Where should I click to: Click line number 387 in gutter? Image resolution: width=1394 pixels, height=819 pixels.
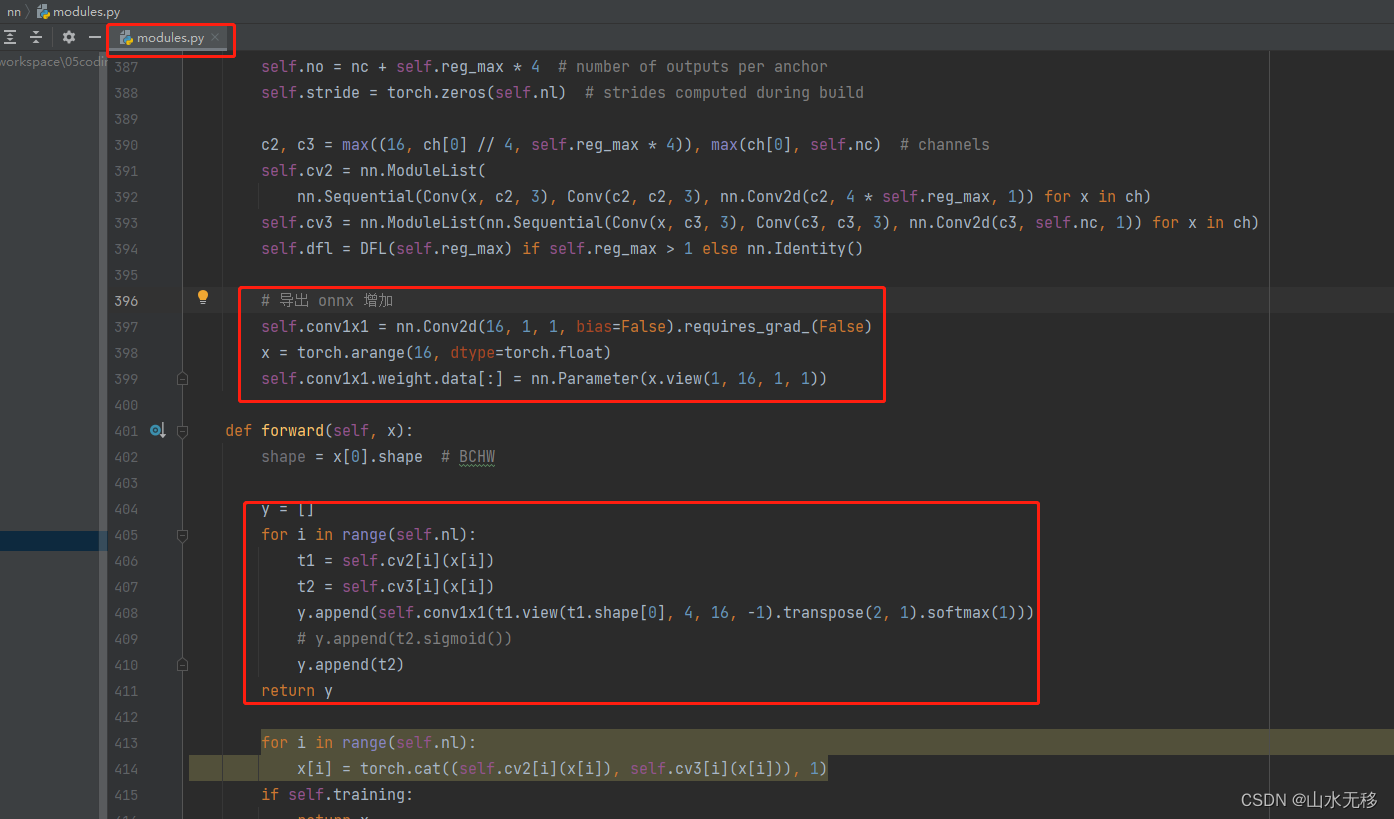tap(126, 67)
